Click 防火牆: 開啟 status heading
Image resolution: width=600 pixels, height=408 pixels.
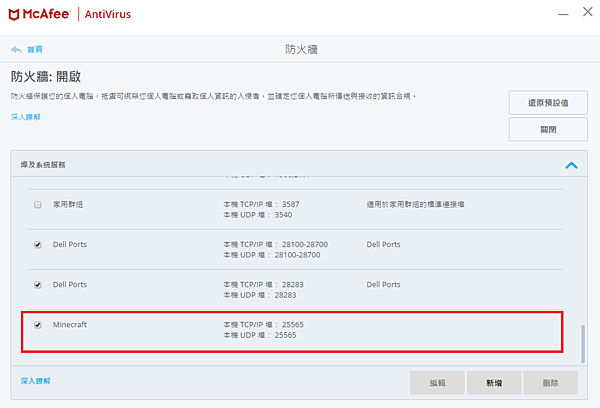click(x=46, y=77)
